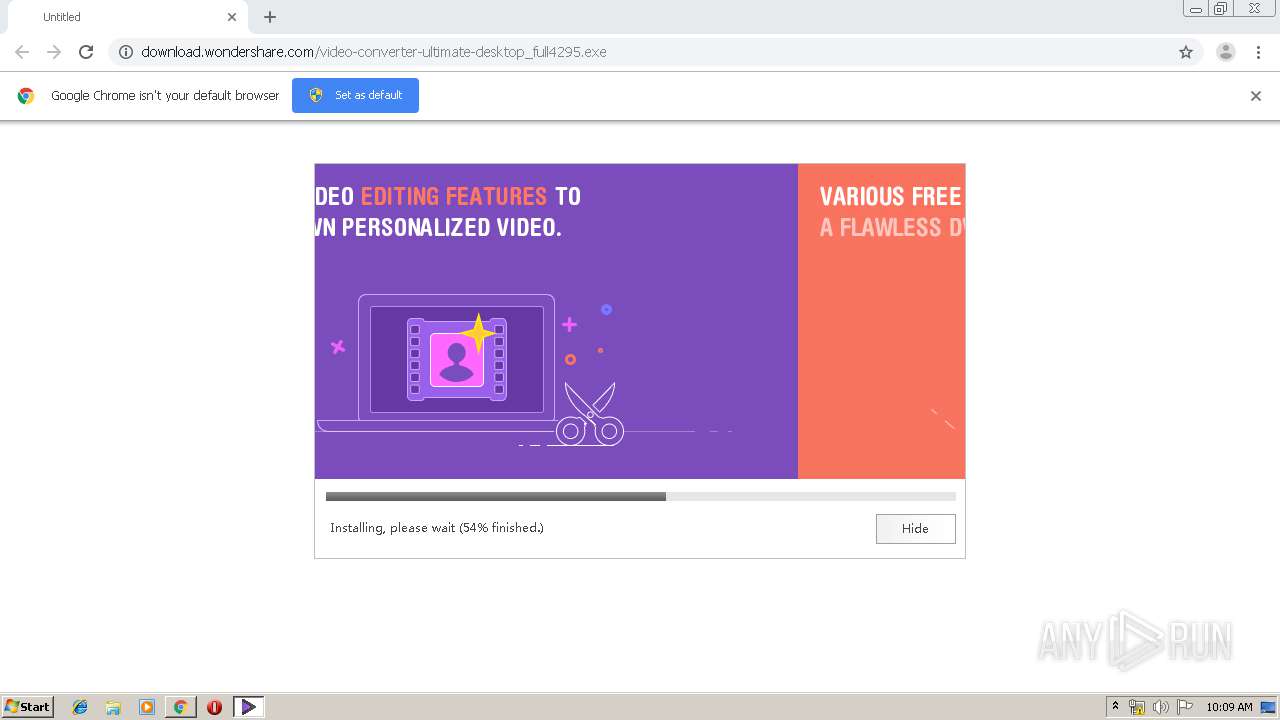Click the browser back arrow
Image resolution: width=1280 pixels, height=720 pixels.
coord(22,52)
